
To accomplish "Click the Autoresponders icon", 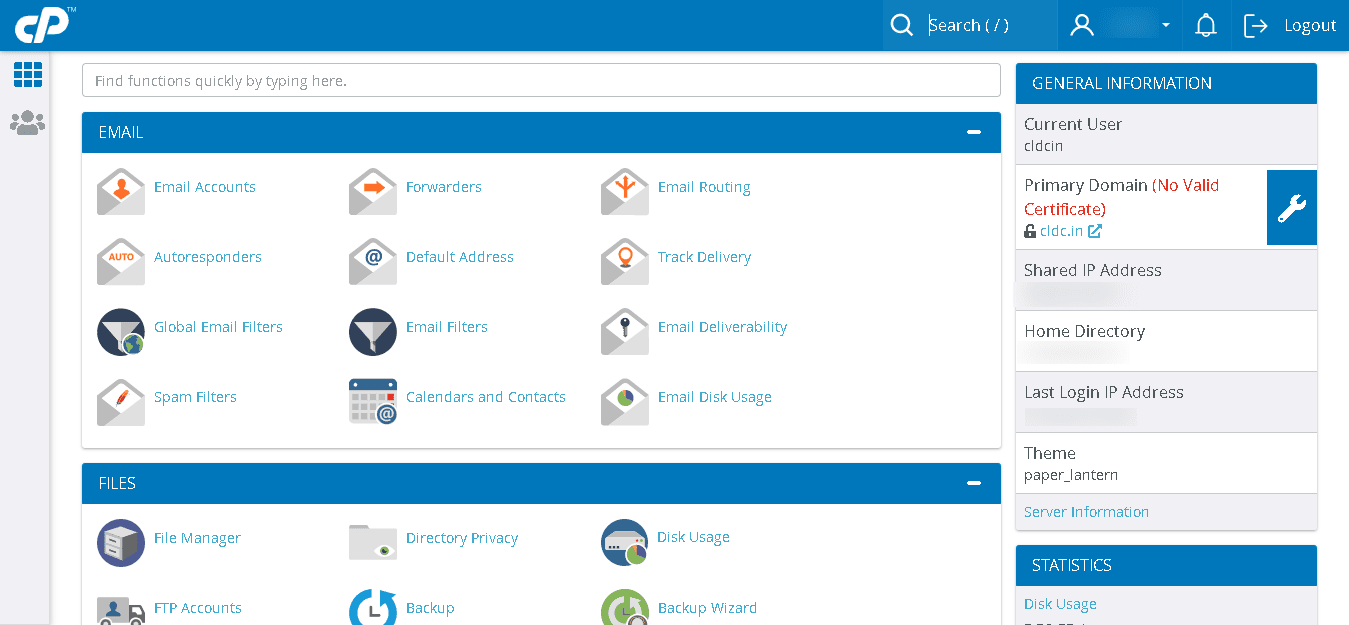I will pyautogui.click(x=121, y=261).
